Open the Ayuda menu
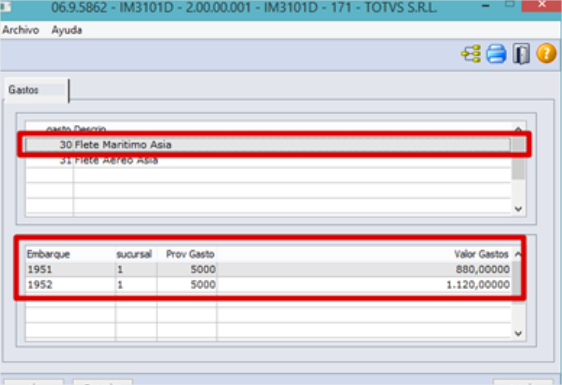Image resolution: width=562 pixels, height=385 pixels. tap(67, 30)
